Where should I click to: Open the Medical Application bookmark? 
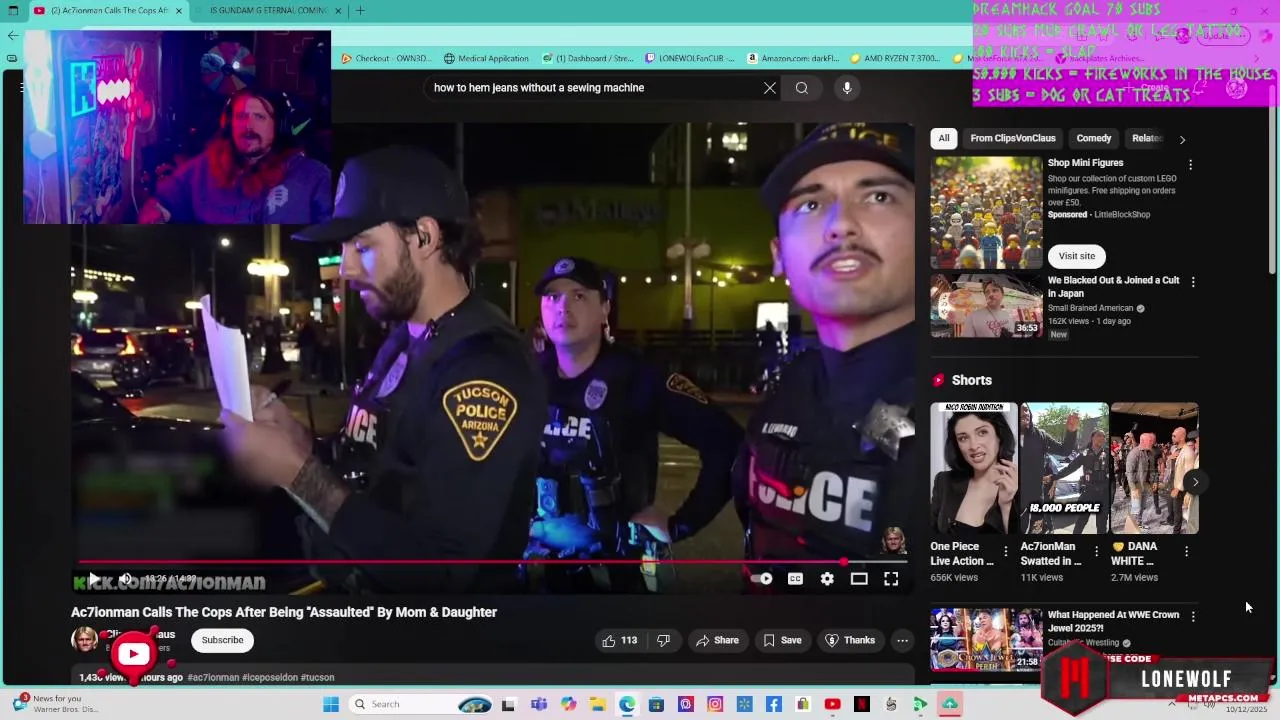pos(486,58)
